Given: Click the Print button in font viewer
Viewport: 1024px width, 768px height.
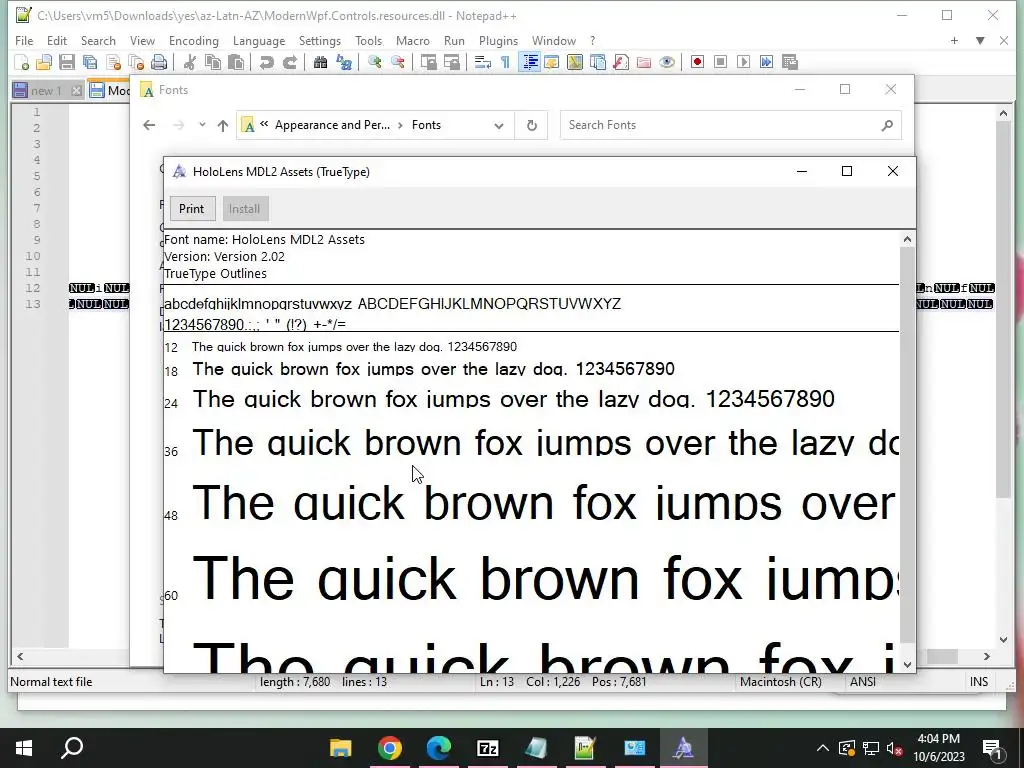Looking at the screenshot, I should coord(191,209).
